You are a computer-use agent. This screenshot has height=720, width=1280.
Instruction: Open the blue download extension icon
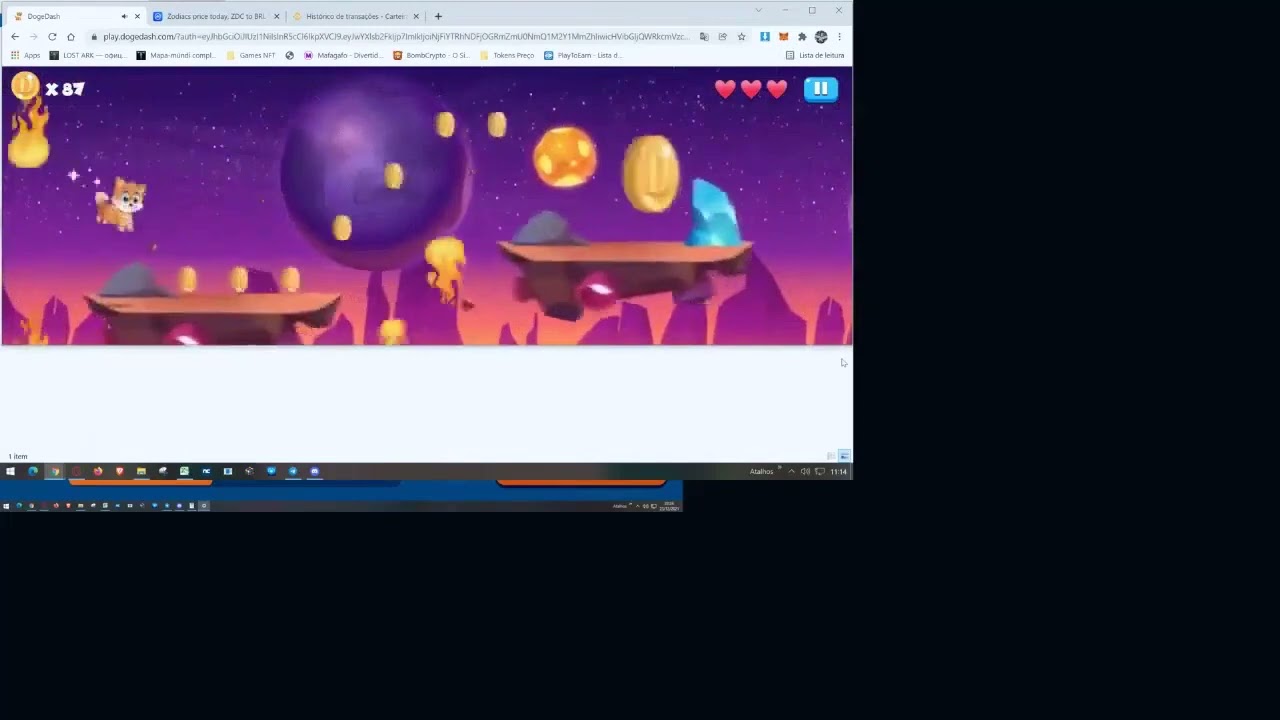tap(765, 37)
